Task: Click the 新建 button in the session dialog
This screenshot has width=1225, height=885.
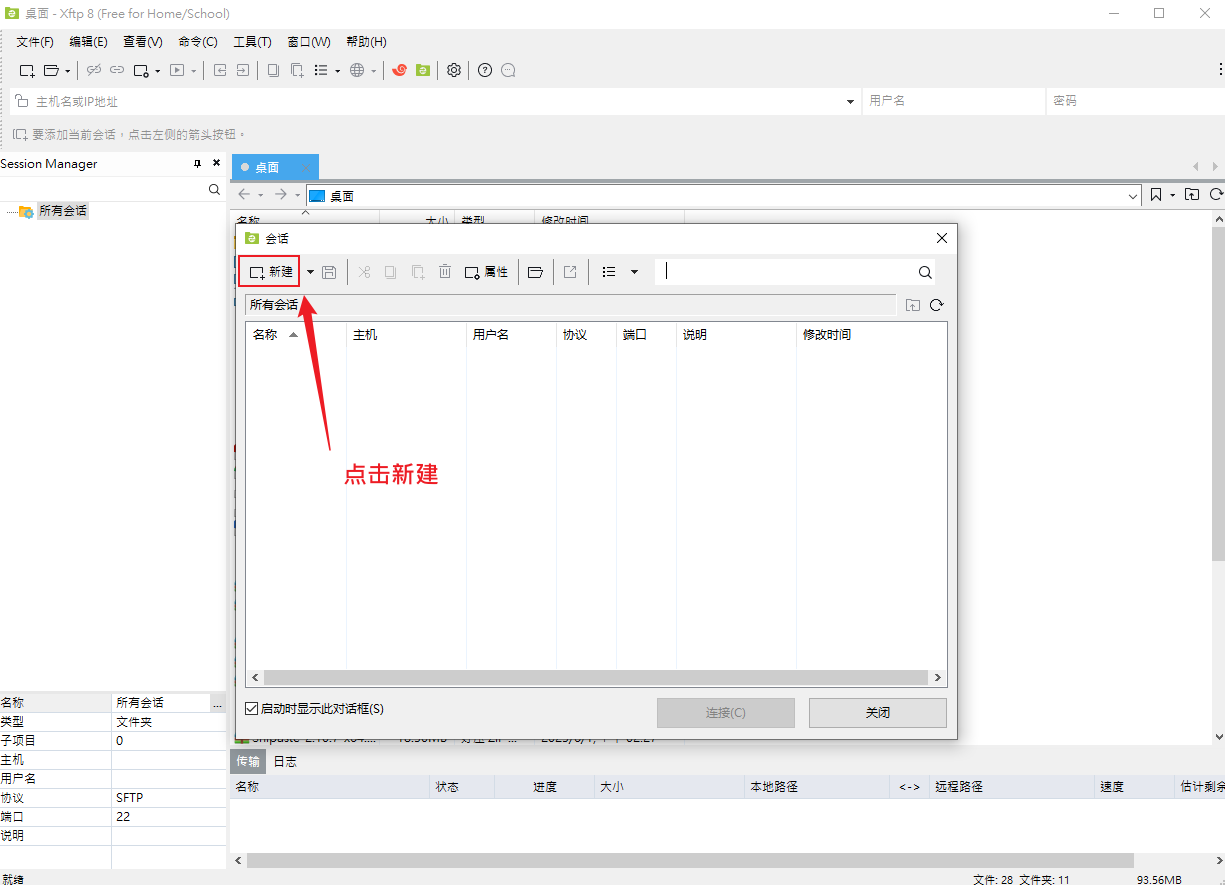Action: click(271, 272)
